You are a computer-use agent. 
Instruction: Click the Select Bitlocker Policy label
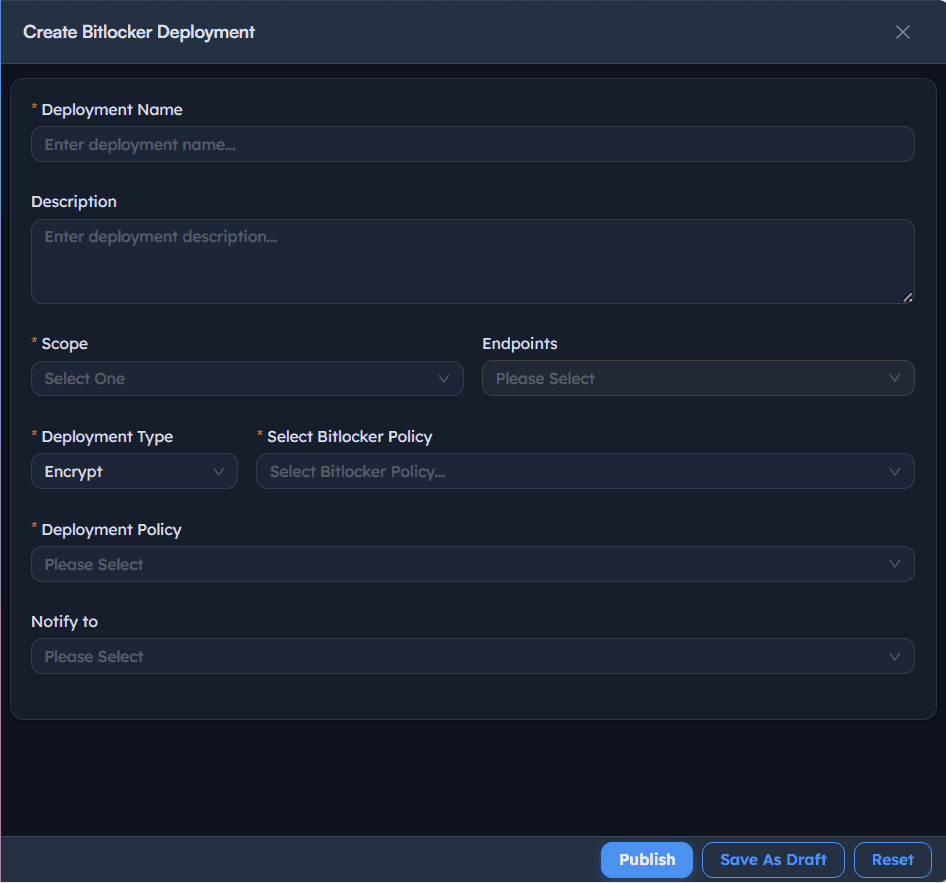click(349, 437)
